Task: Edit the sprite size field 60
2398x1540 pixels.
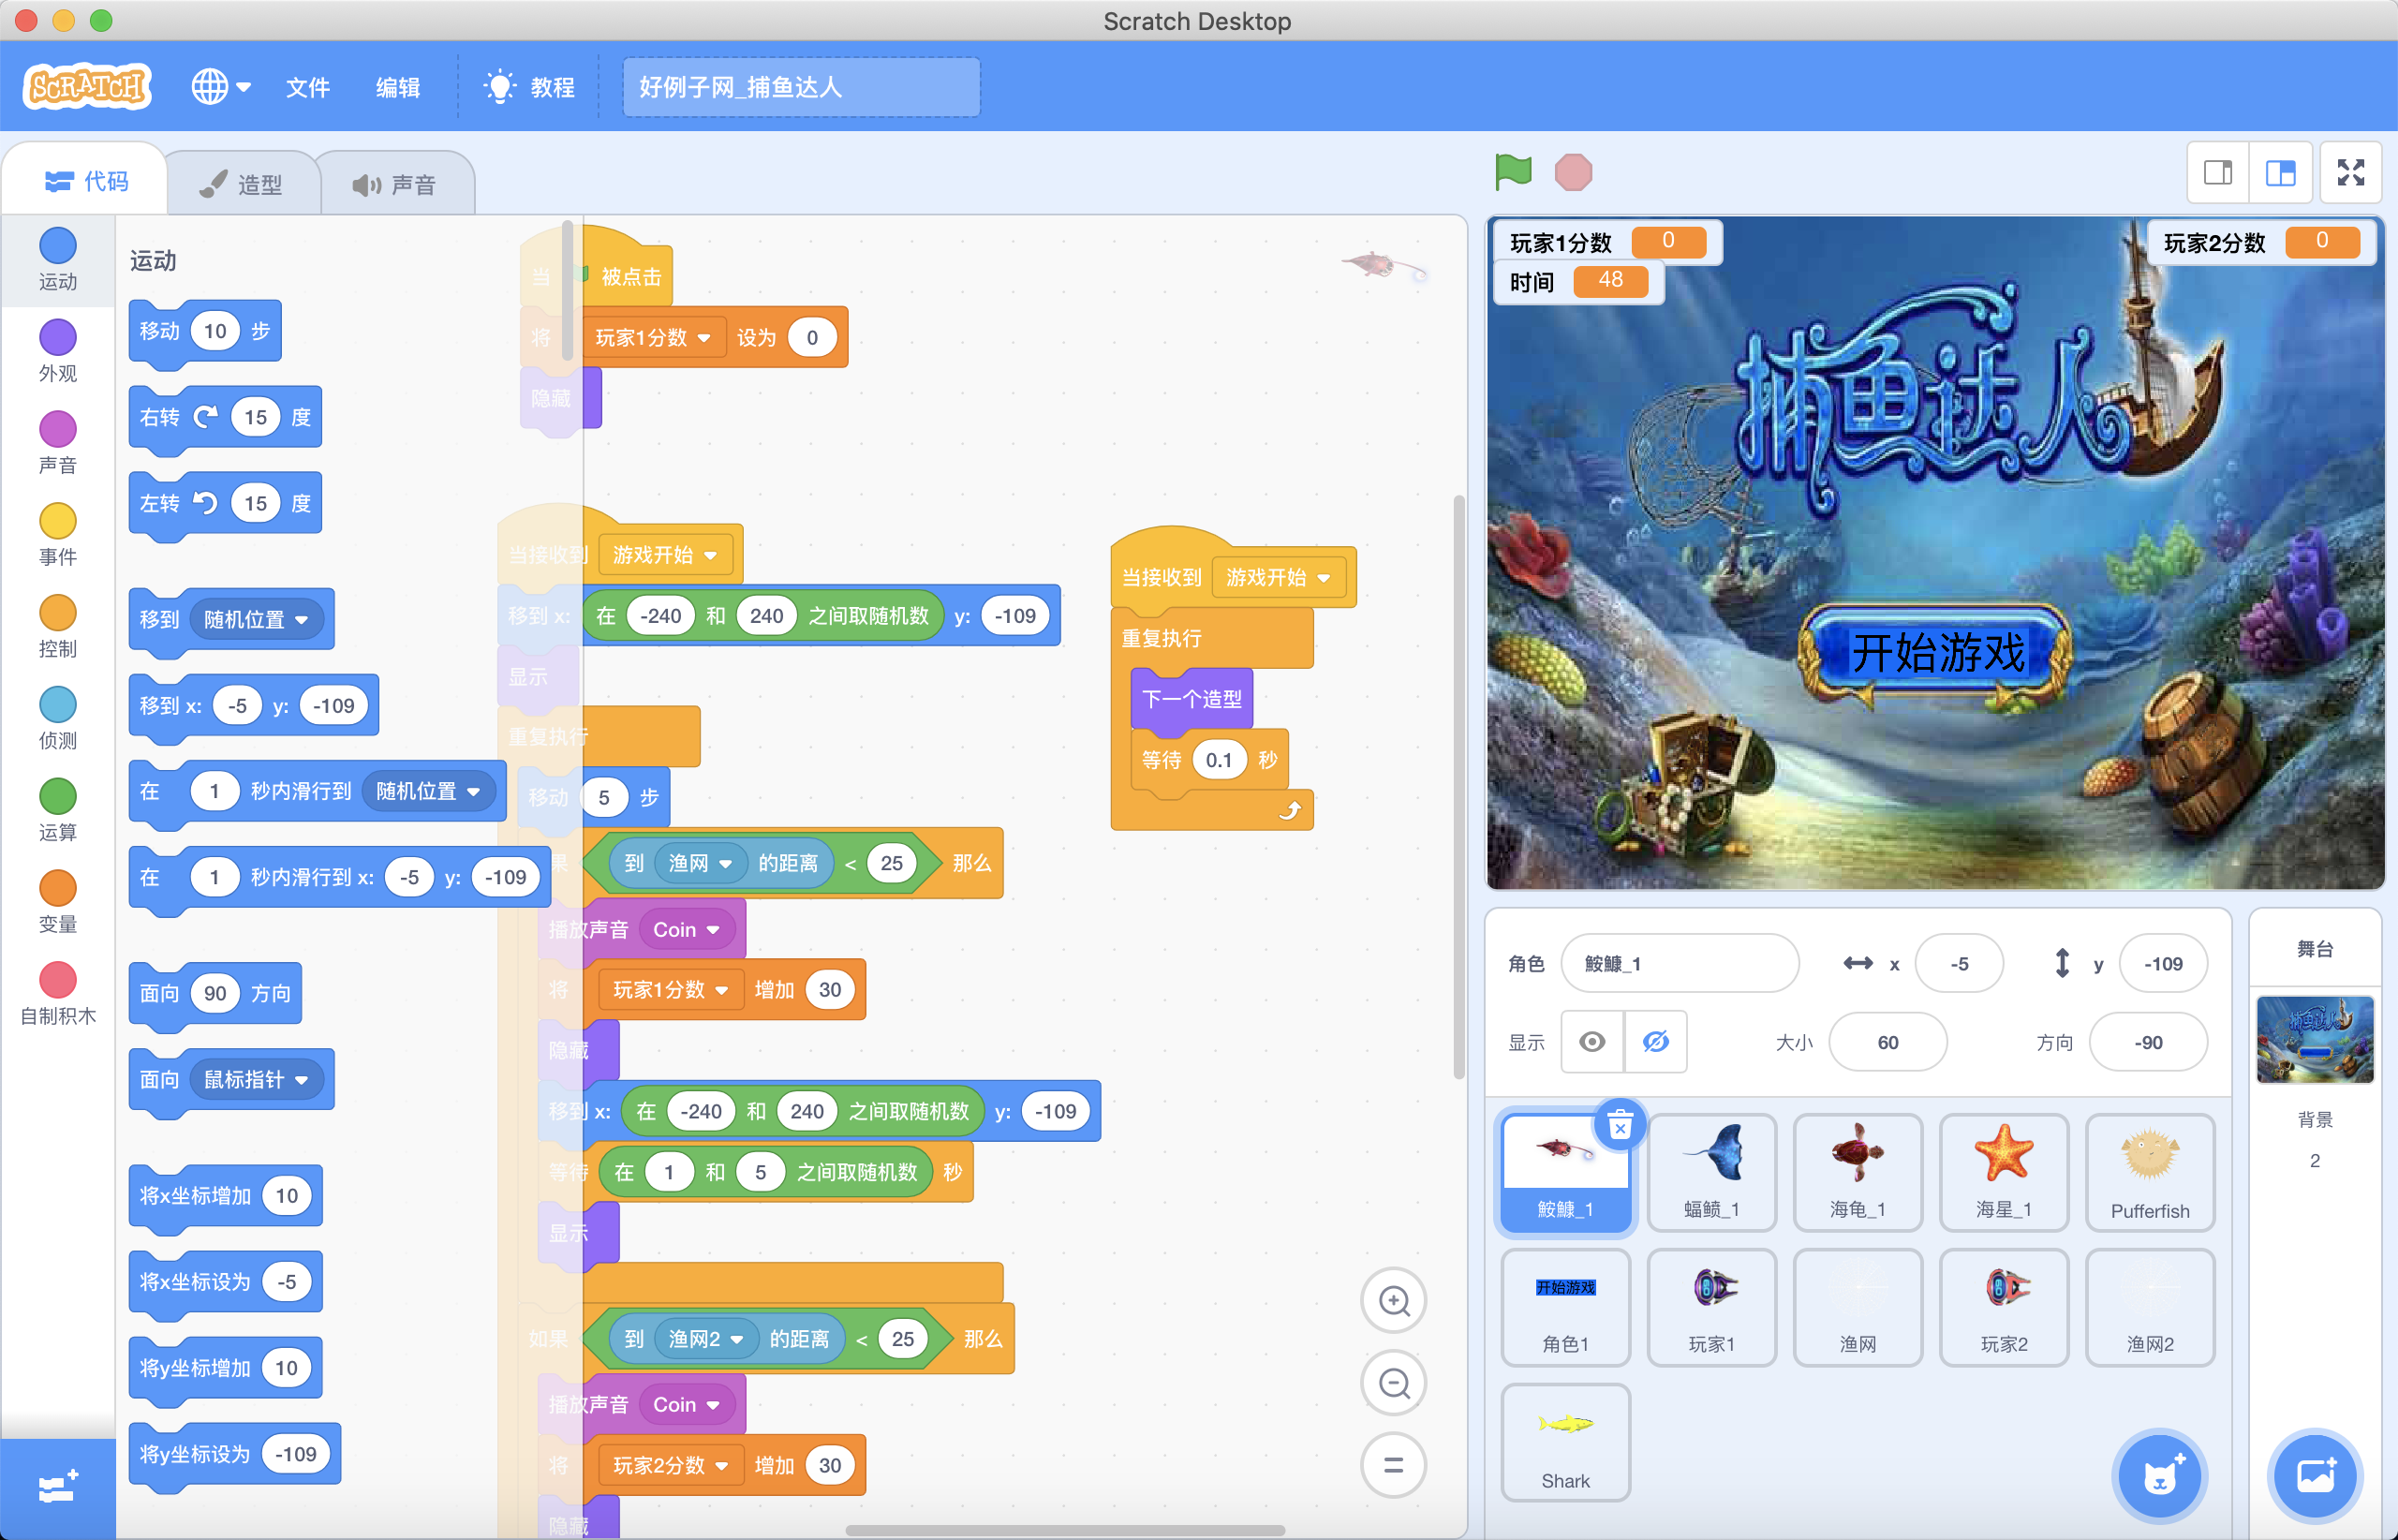Action: 1887,1042
